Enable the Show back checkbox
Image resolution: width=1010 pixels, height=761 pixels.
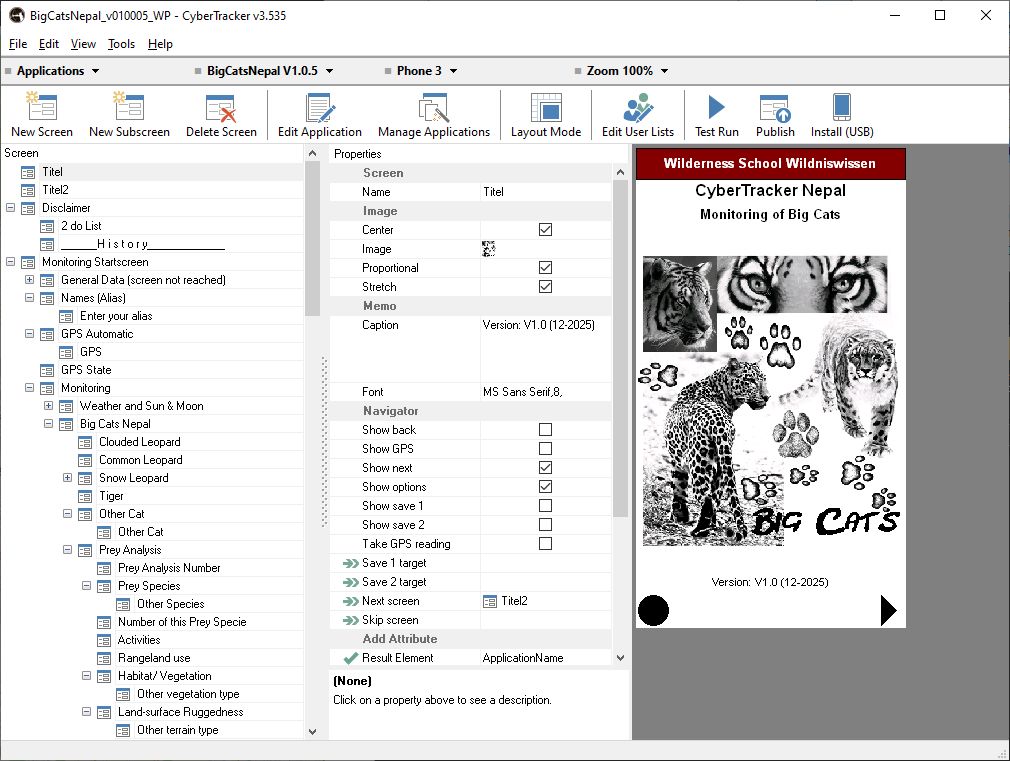(545, 430)
